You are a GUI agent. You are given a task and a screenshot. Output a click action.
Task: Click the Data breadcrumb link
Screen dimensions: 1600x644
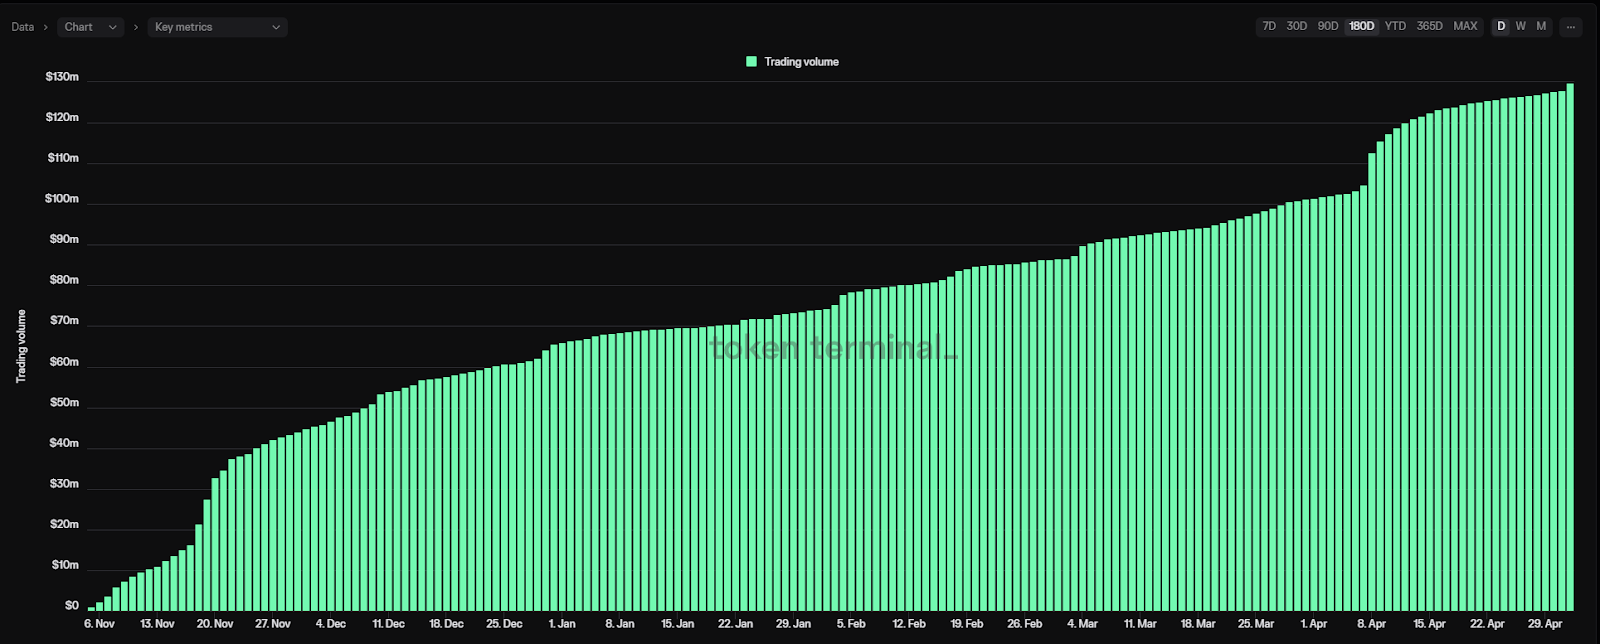pos(23,27)
